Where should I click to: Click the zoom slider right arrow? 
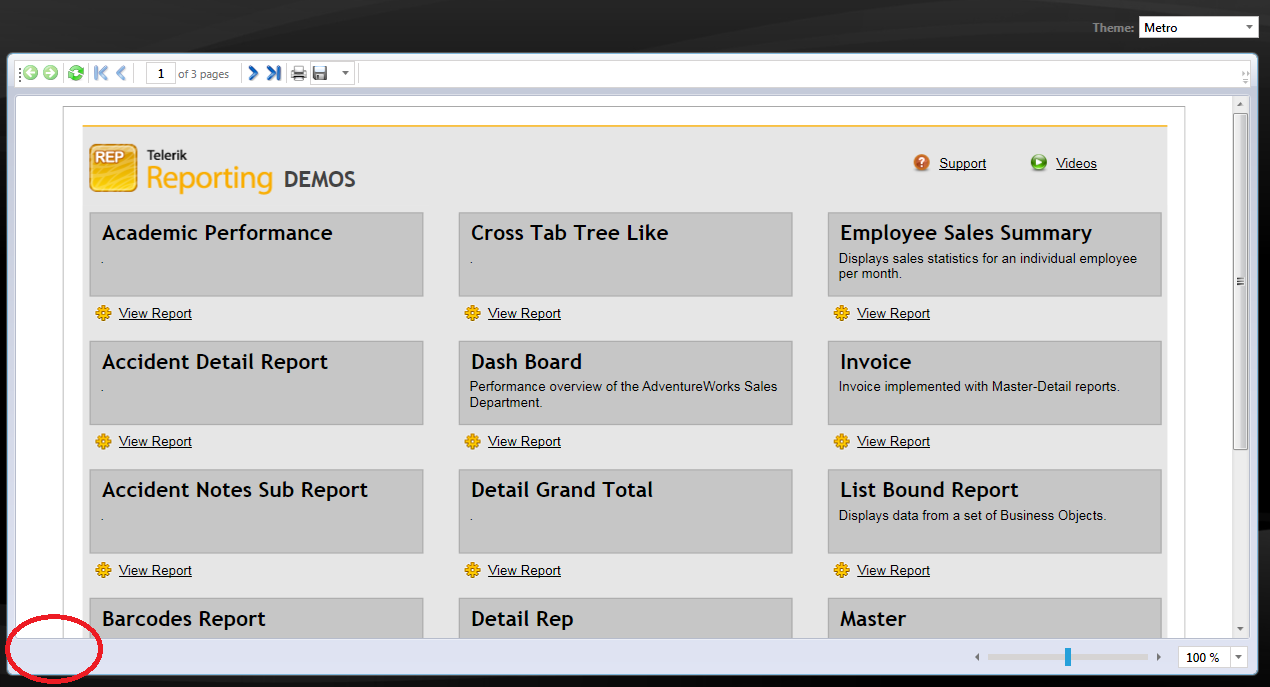1159,657
